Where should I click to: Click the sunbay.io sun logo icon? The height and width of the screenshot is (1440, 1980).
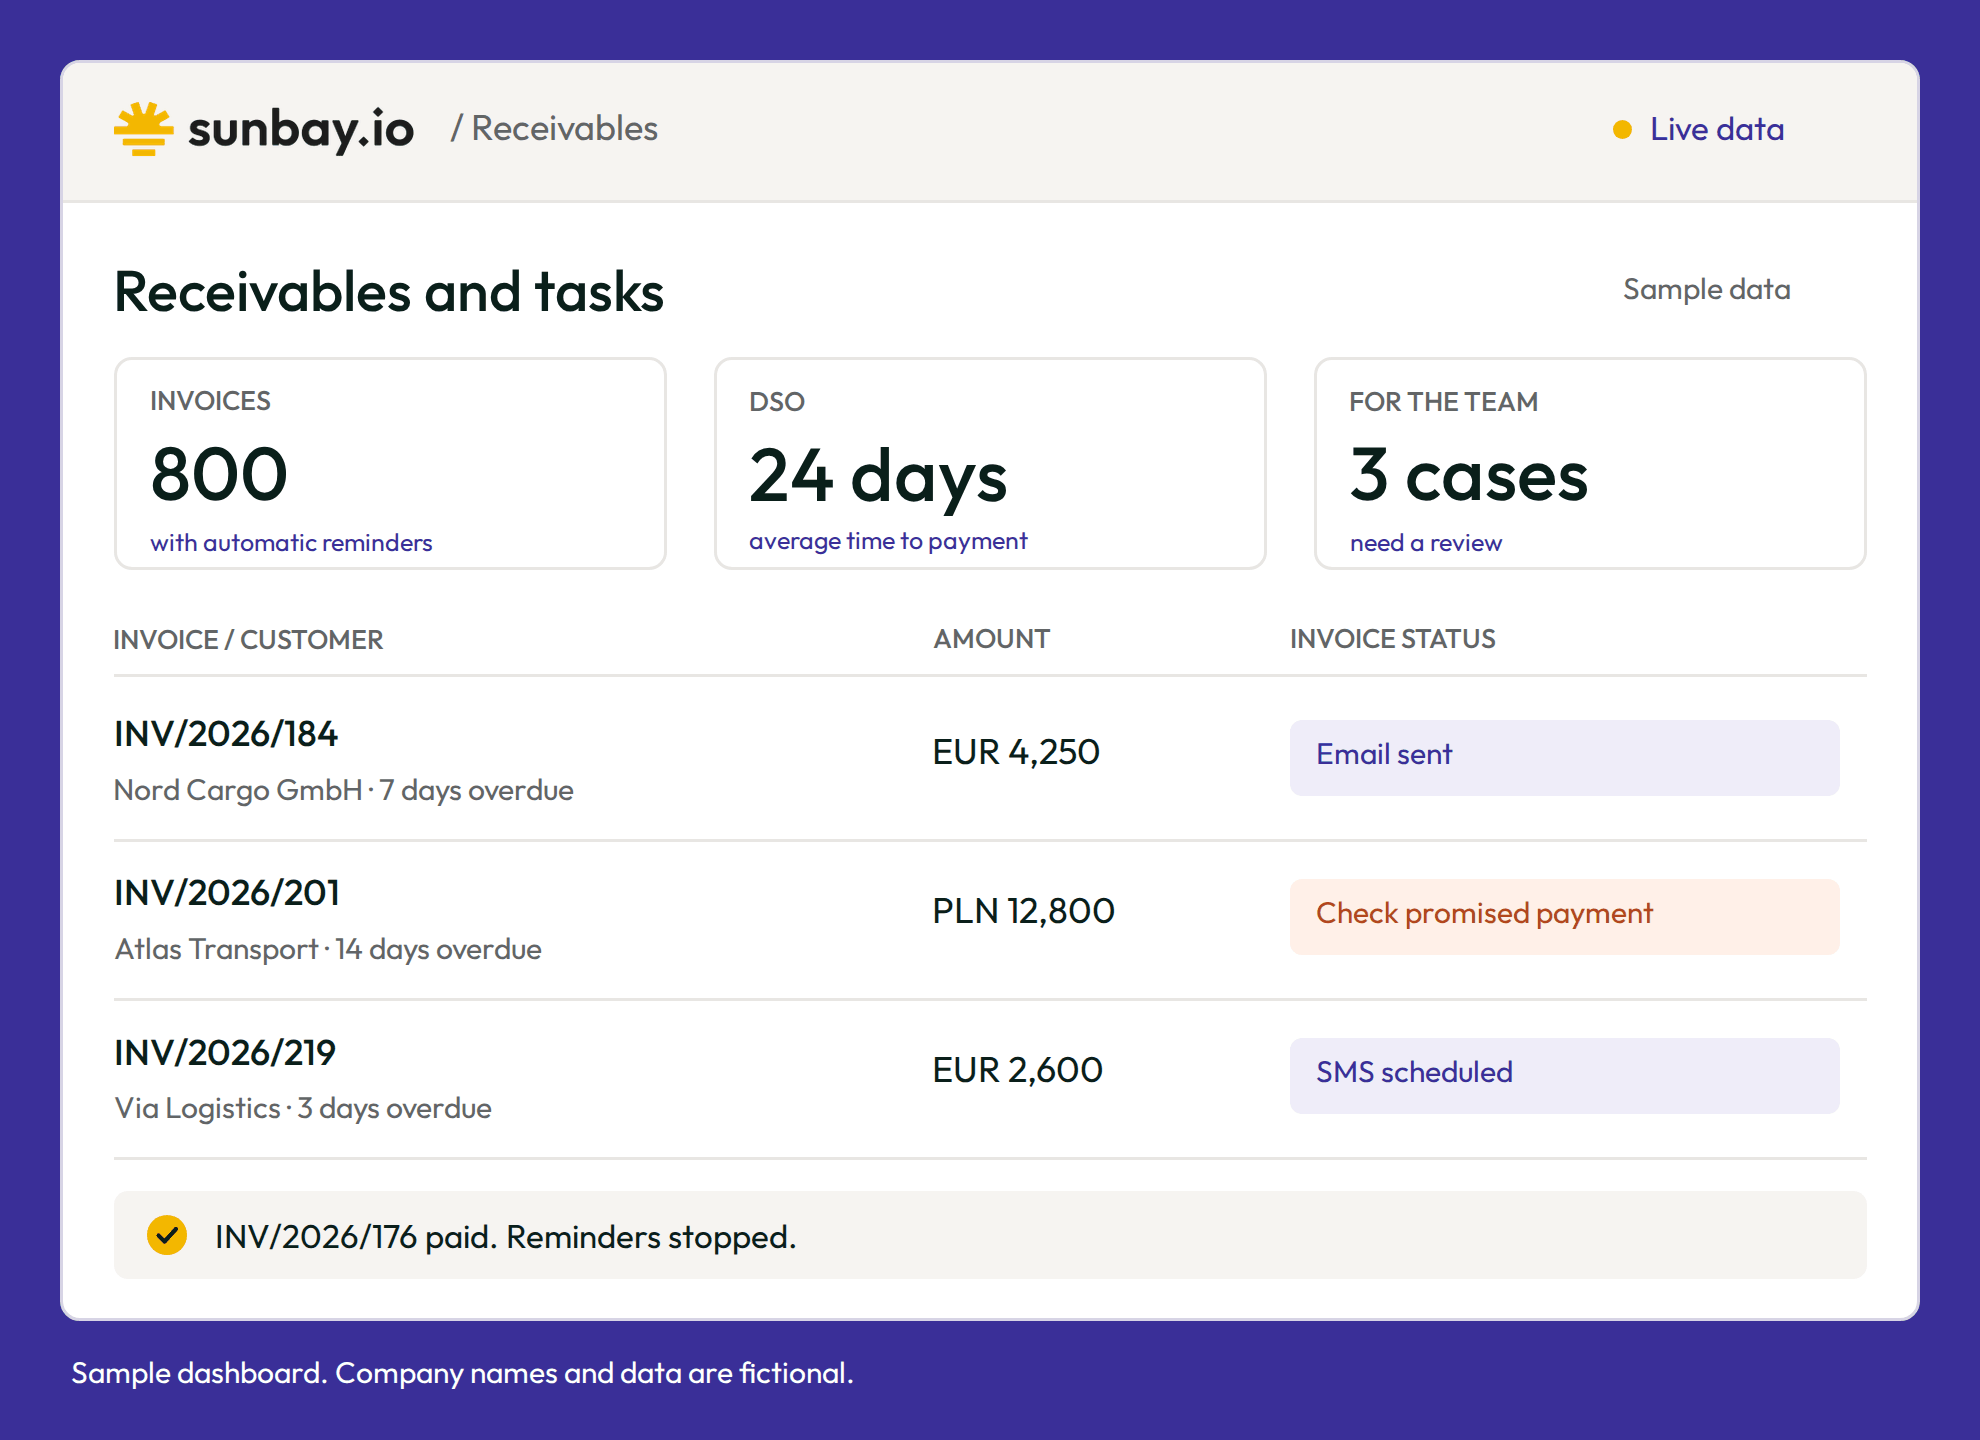coord(143,128)
